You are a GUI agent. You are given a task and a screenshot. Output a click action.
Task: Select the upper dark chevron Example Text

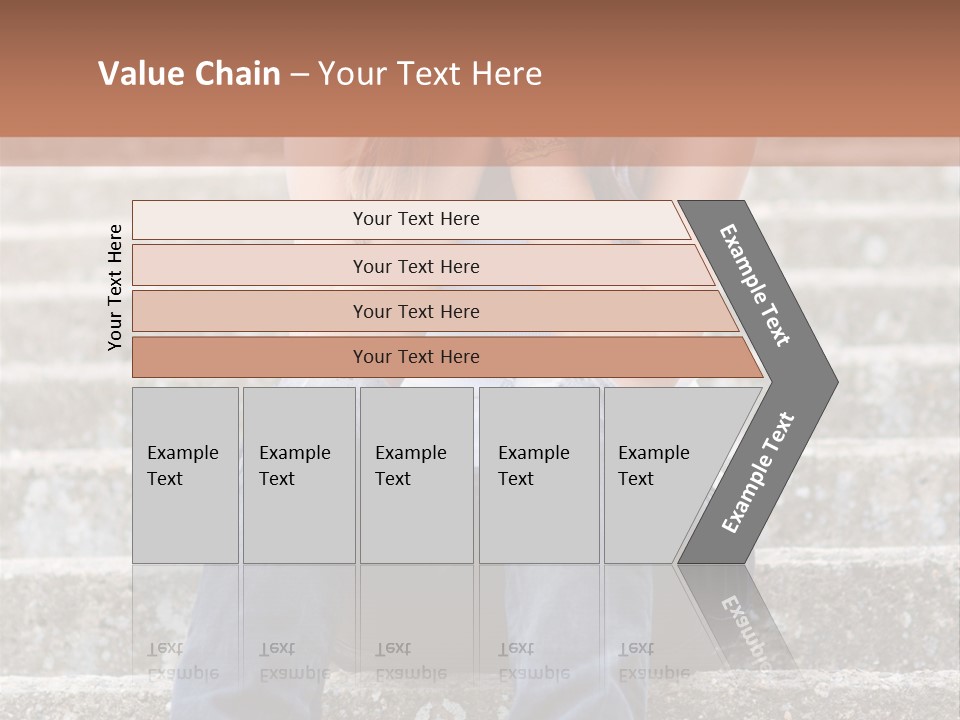[757, 285]
